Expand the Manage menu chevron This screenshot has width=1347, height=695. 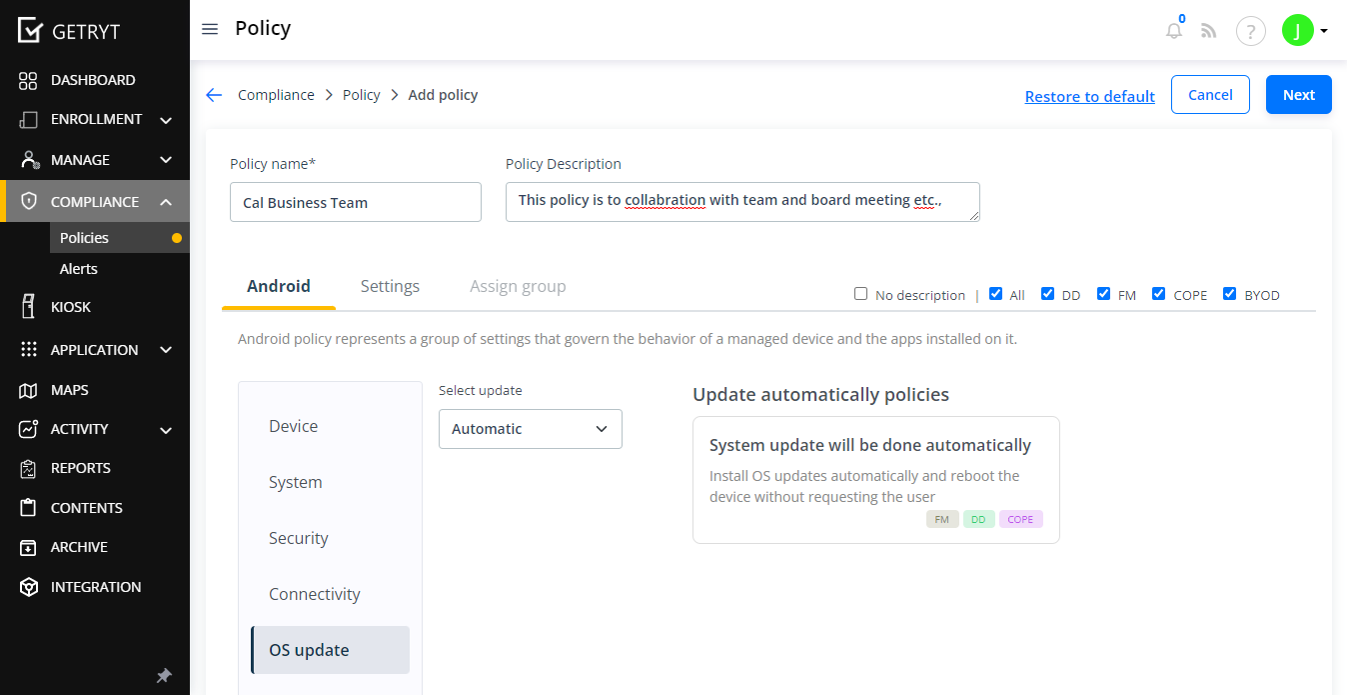tap(166, 160)
